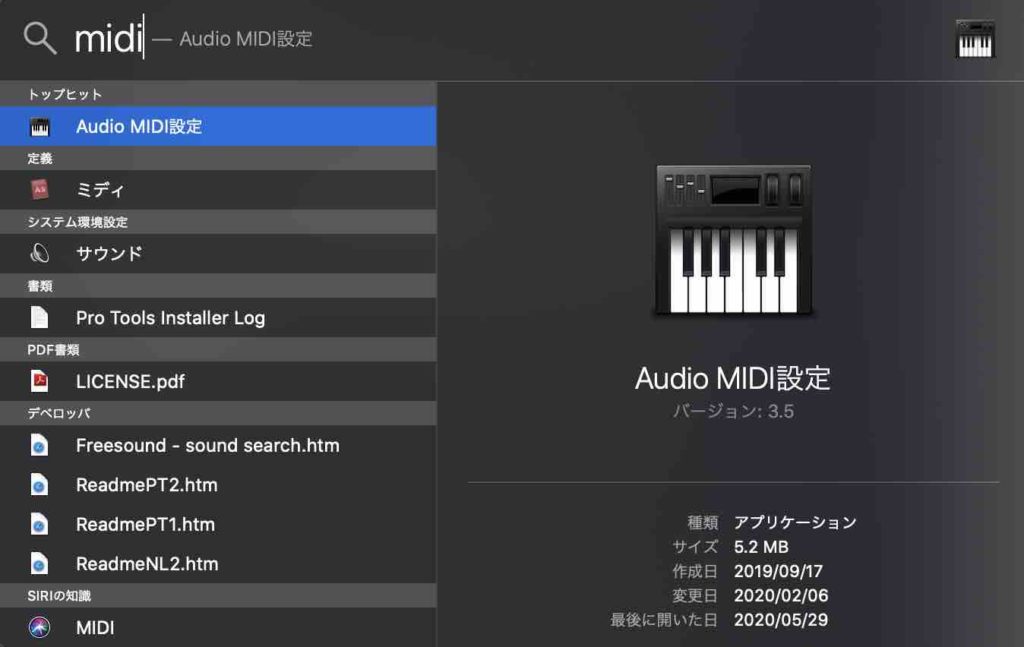
Task: Select the ReadmeNL2.htm result row
Action: [x=150, y=563]
